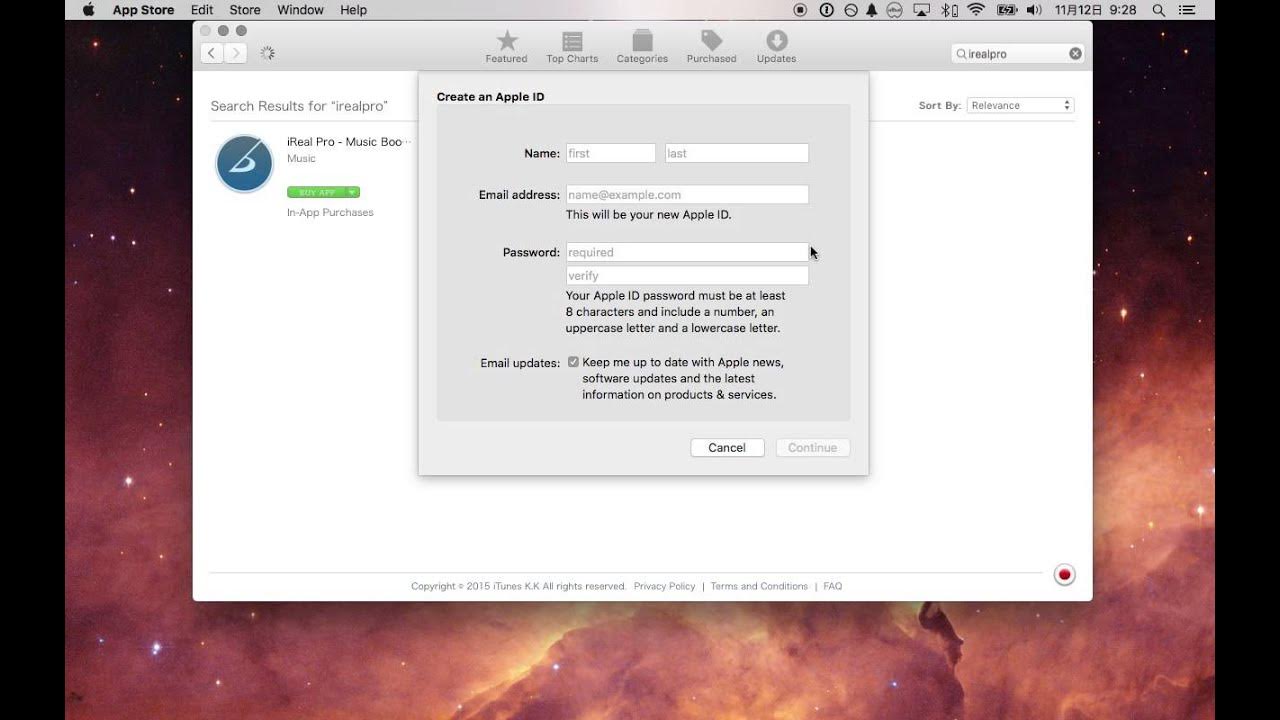This screenshot has width=1280, height=720.
Task: Click the red record button in the window corner
Action: tap(1065, 575)
